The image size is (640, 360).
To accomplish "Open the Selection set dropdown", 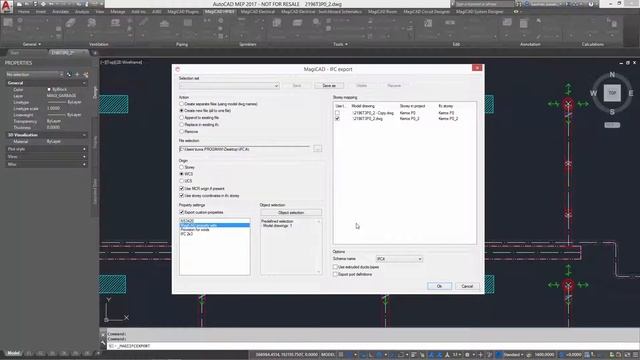I will coord(229,86).
